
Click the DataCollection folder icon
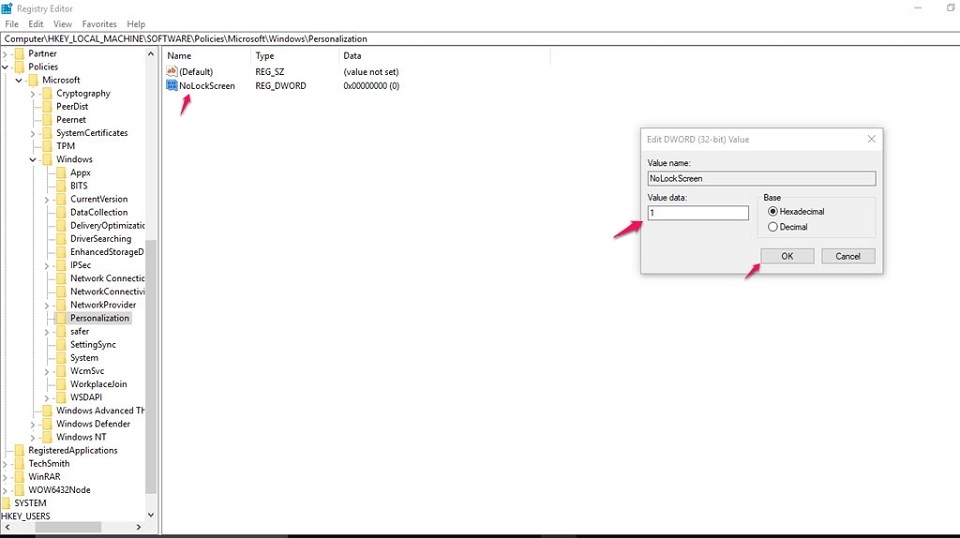(61, 212)
